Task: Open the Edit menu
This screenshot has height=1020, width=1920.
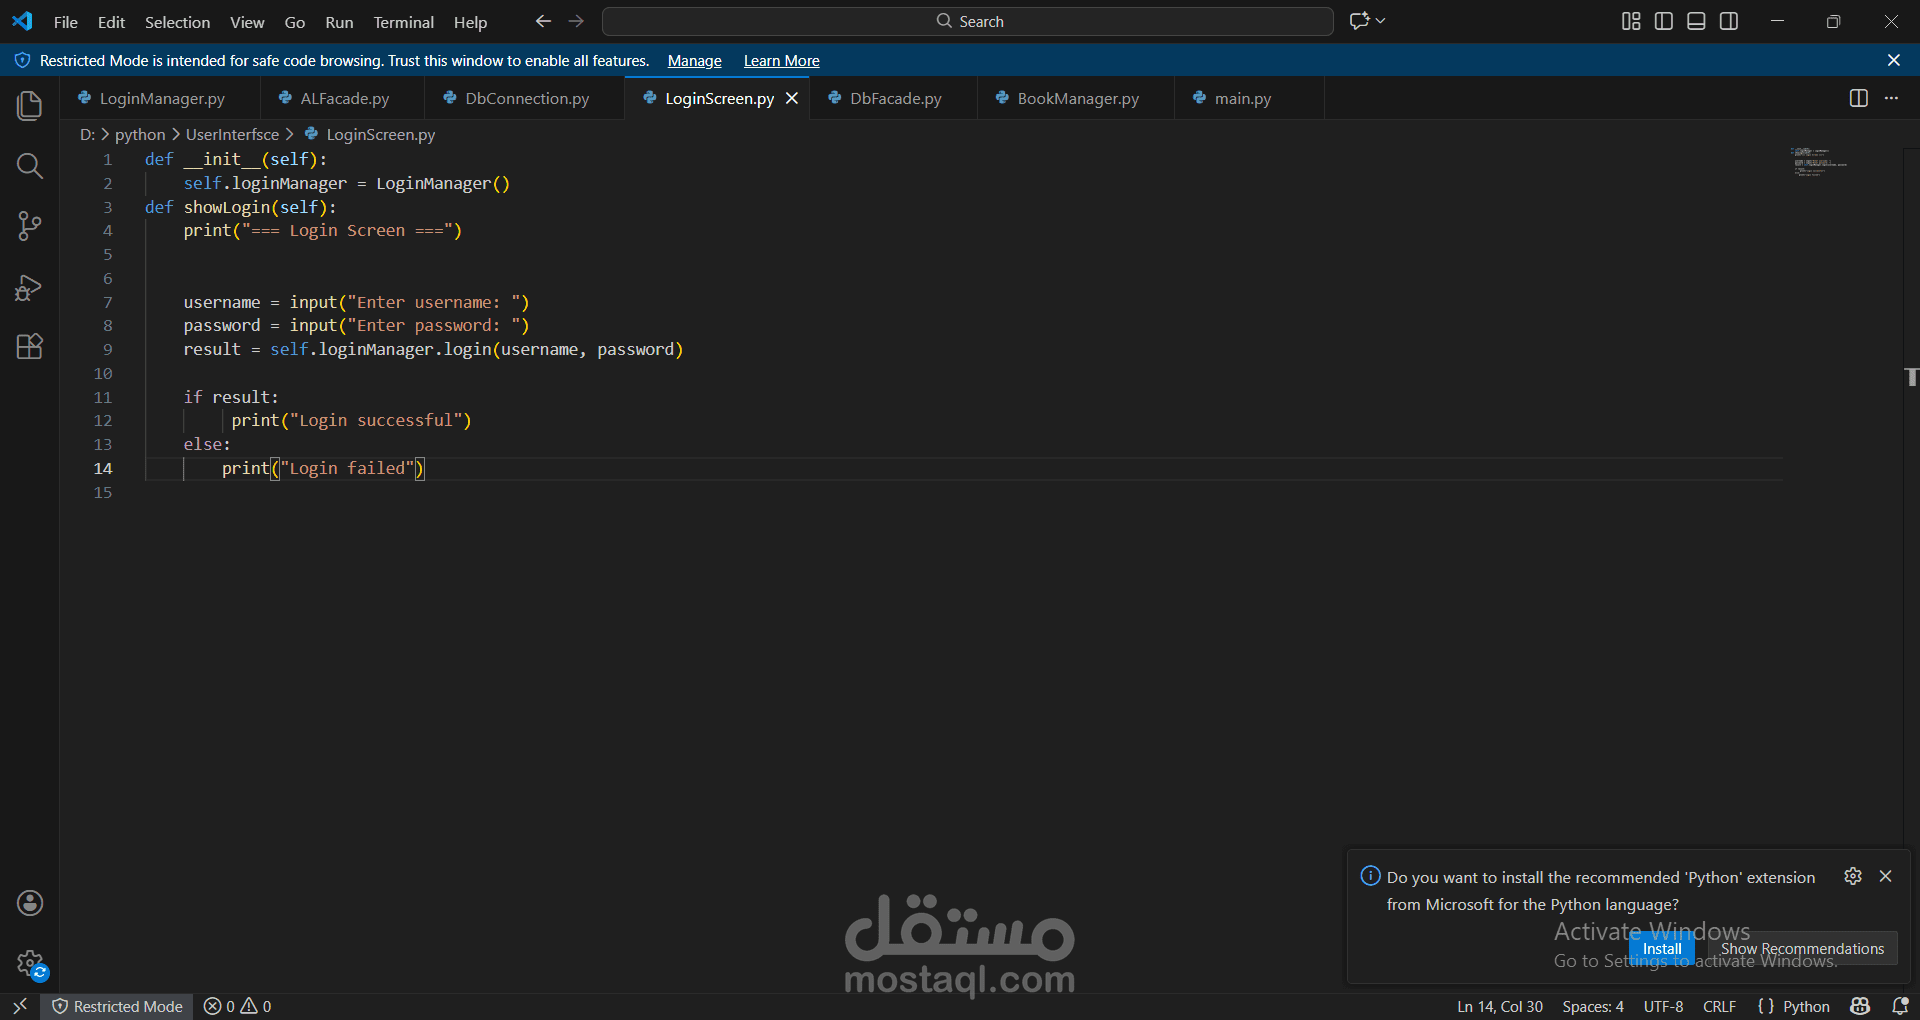Action: tap(111, 22)
